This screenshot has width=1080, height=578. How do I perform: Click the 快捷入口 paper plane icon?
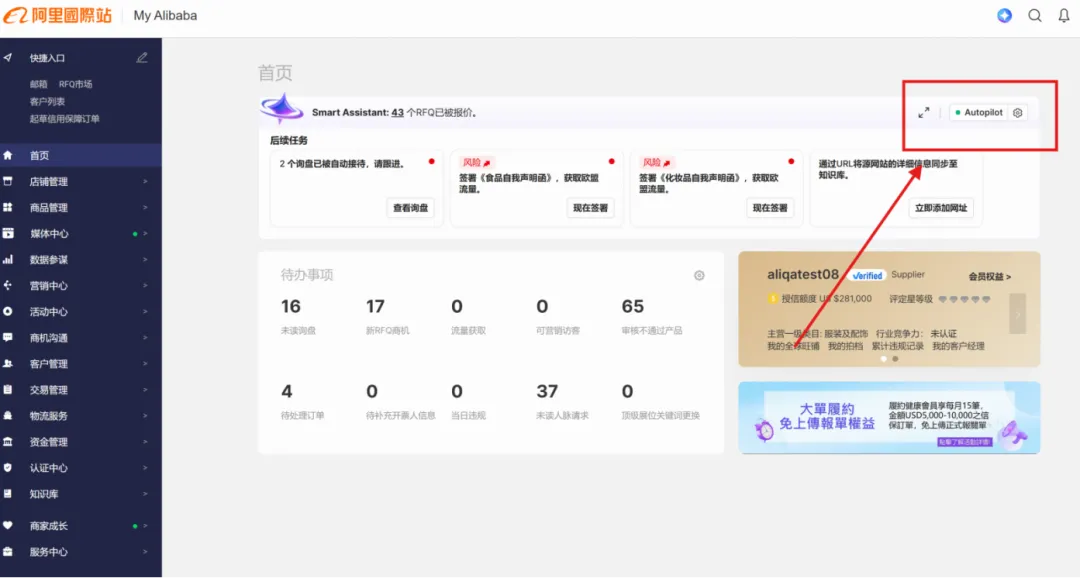pyautogui.click(x=8, y=58)
